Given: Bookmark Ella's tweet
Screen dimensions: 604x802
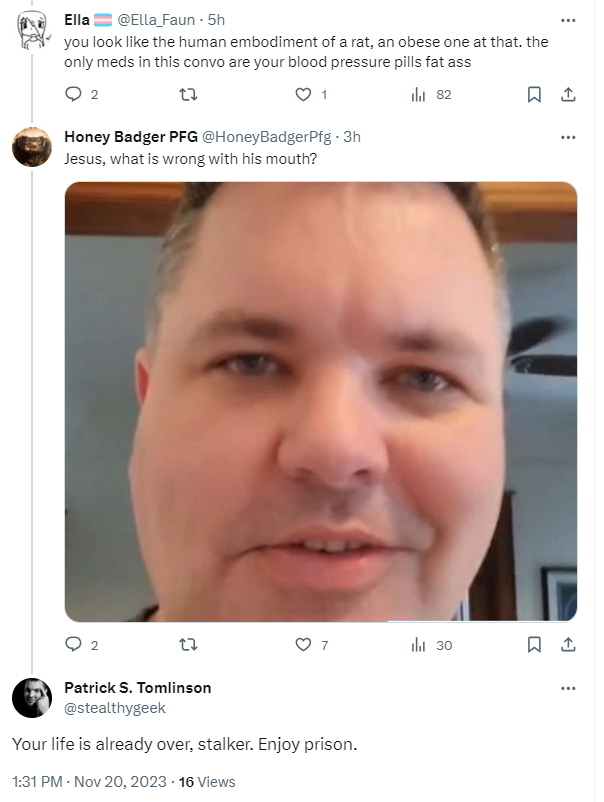Looking at the screenshot, I should (x=534, y=94).
